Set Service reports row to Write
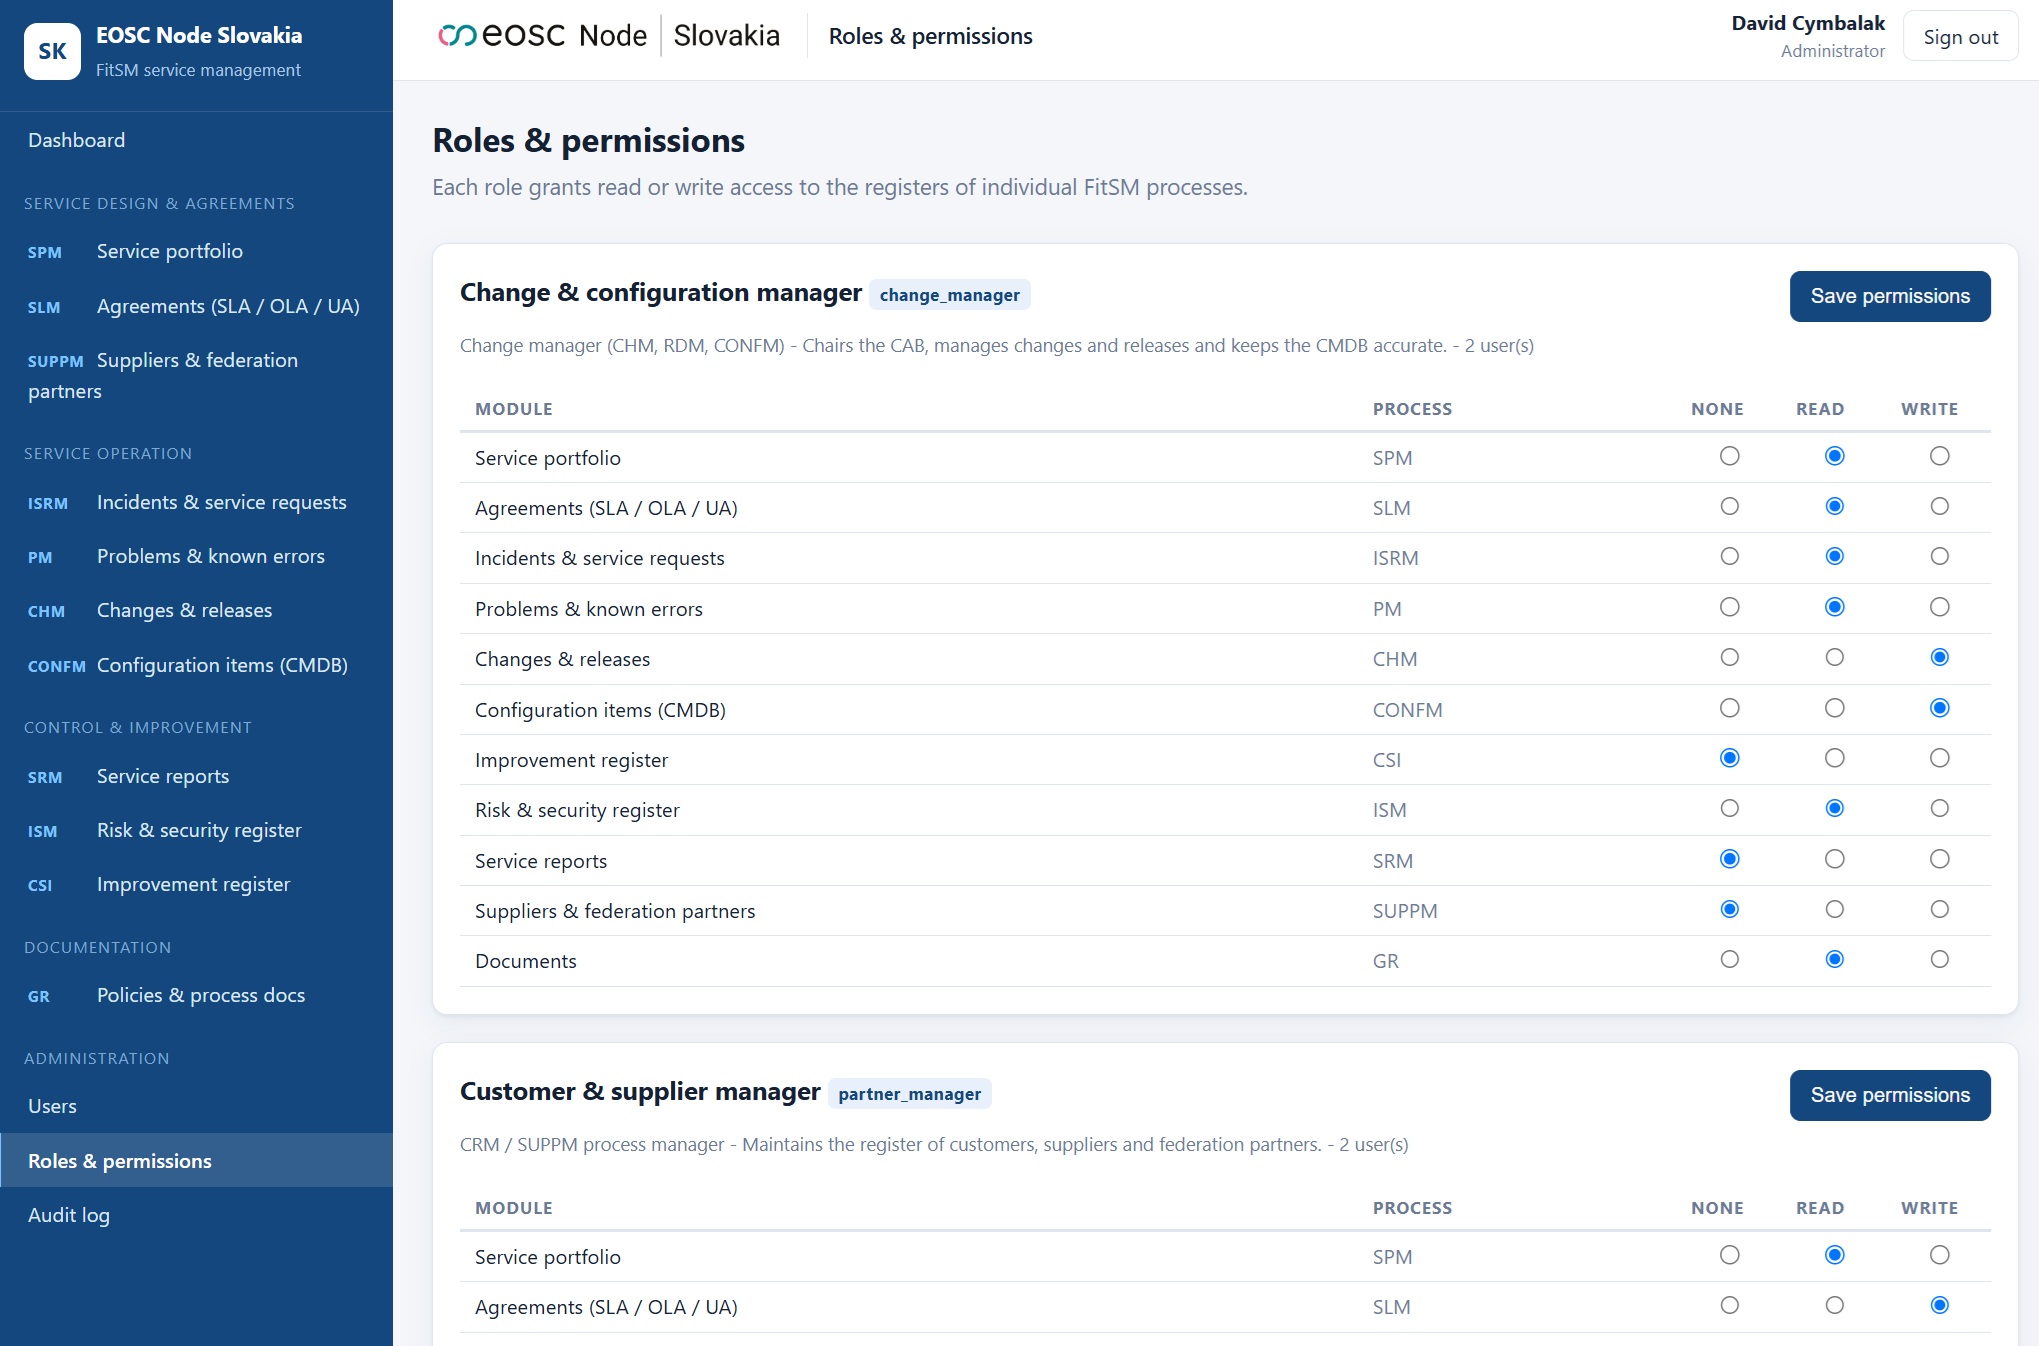The height and width of the screenshot is (1346, 2039). pos(1939,859)
